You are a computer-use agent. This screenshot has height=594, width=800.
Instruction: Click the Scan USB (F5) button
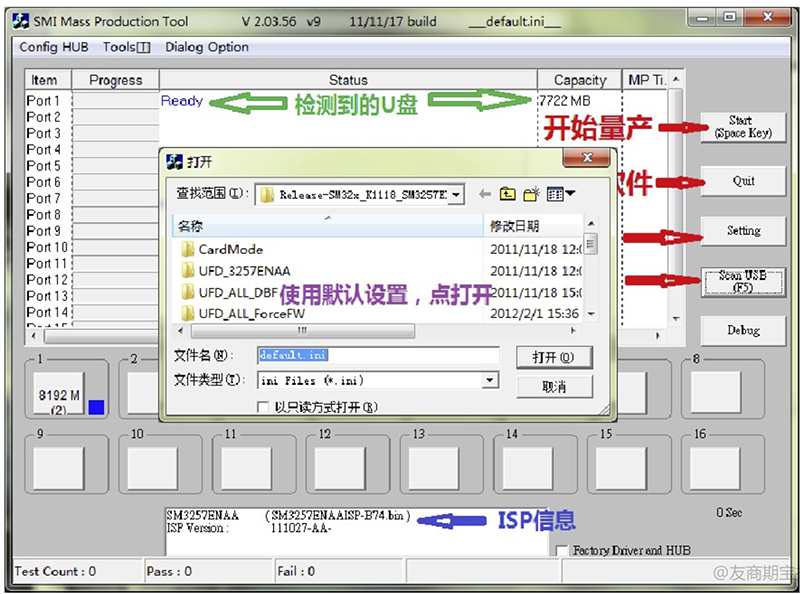point(743,281)
